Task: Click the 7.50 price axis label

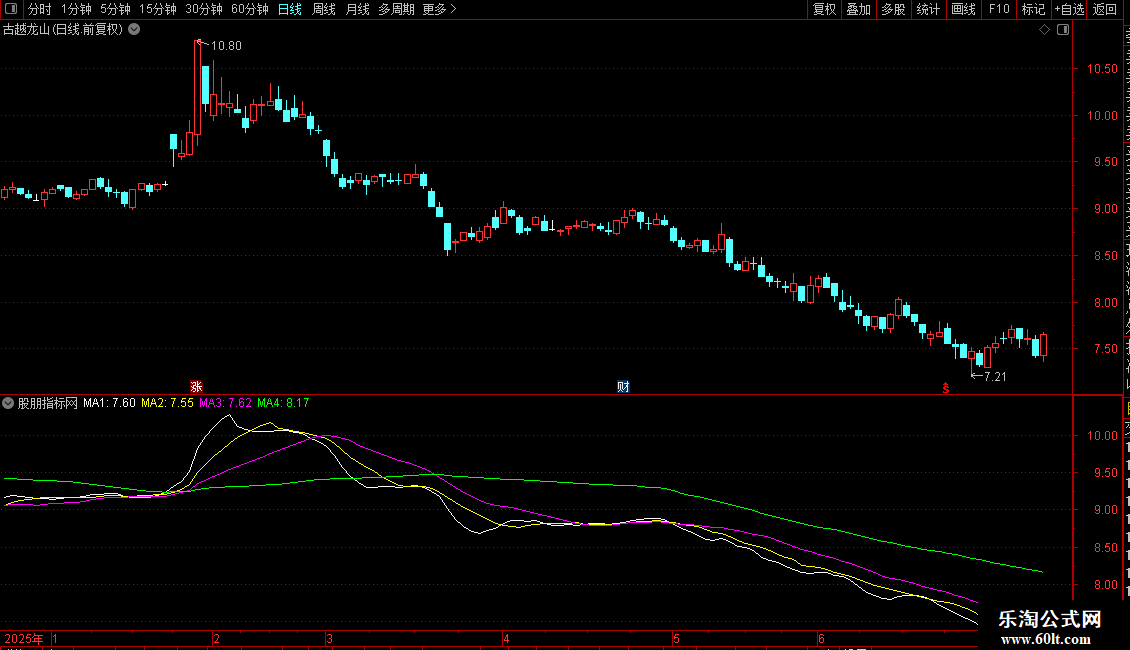Action: (x=1105, y=349)
